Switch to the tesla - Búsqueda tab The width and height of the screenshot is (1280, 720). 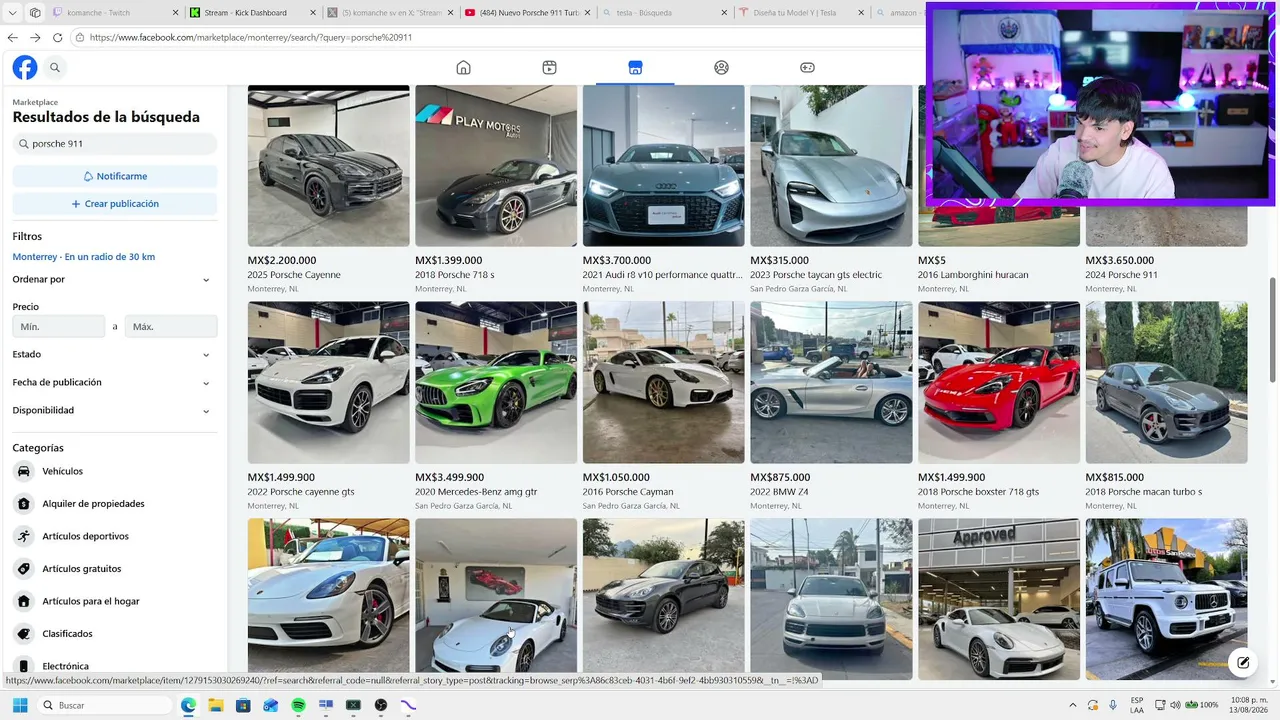click(664, 13)
